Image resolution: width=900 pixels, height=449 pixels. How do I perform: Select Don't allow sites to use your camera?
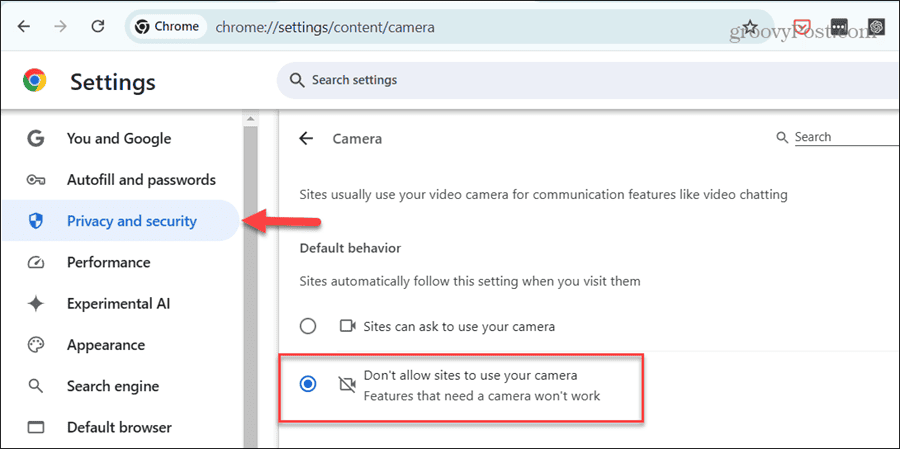click(308, 385)
